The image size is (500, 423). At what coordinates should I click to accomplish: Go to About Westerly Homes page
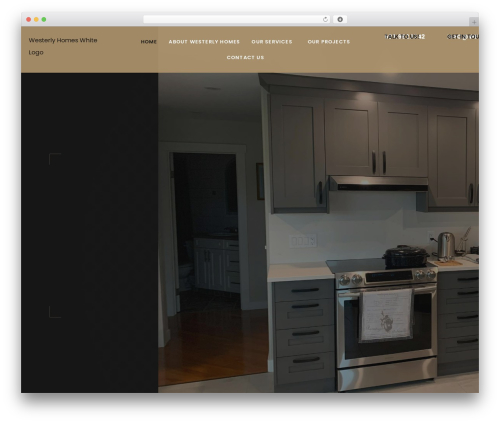click(204, 42)
